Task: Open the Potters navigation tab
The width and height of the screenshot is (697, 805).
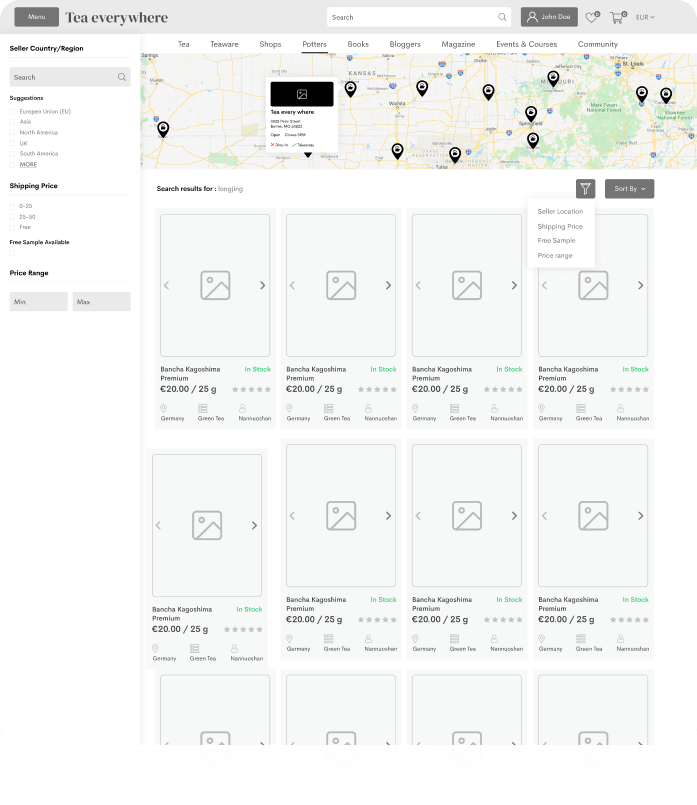Action: [315, 44]
